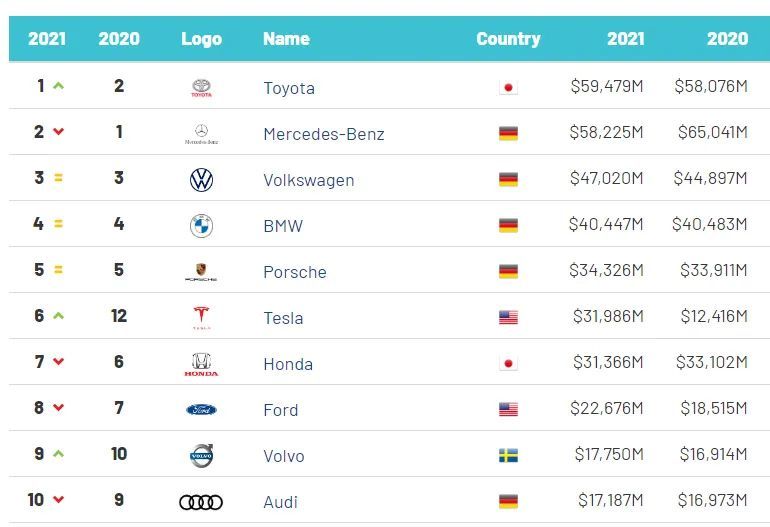Click Sweden flag in Volvo row
This screenshot has width=770, height=527.
point(508,456)
